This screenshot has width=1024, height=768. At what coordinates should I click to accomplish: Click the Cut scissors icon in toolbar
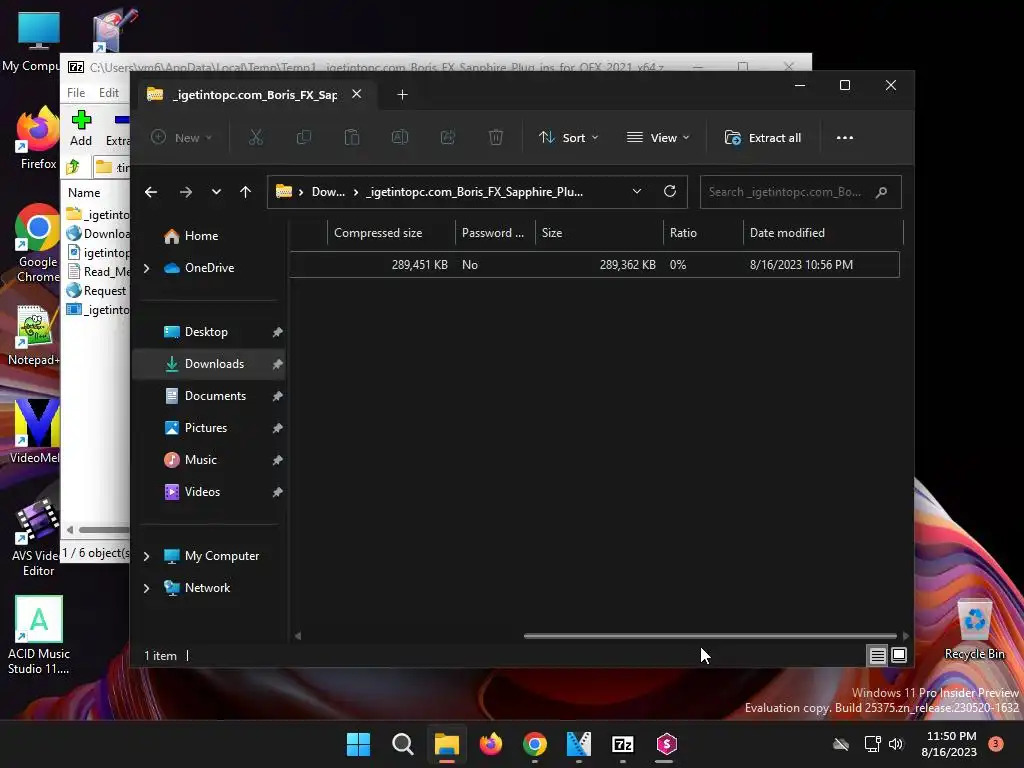tap(255, 138)
